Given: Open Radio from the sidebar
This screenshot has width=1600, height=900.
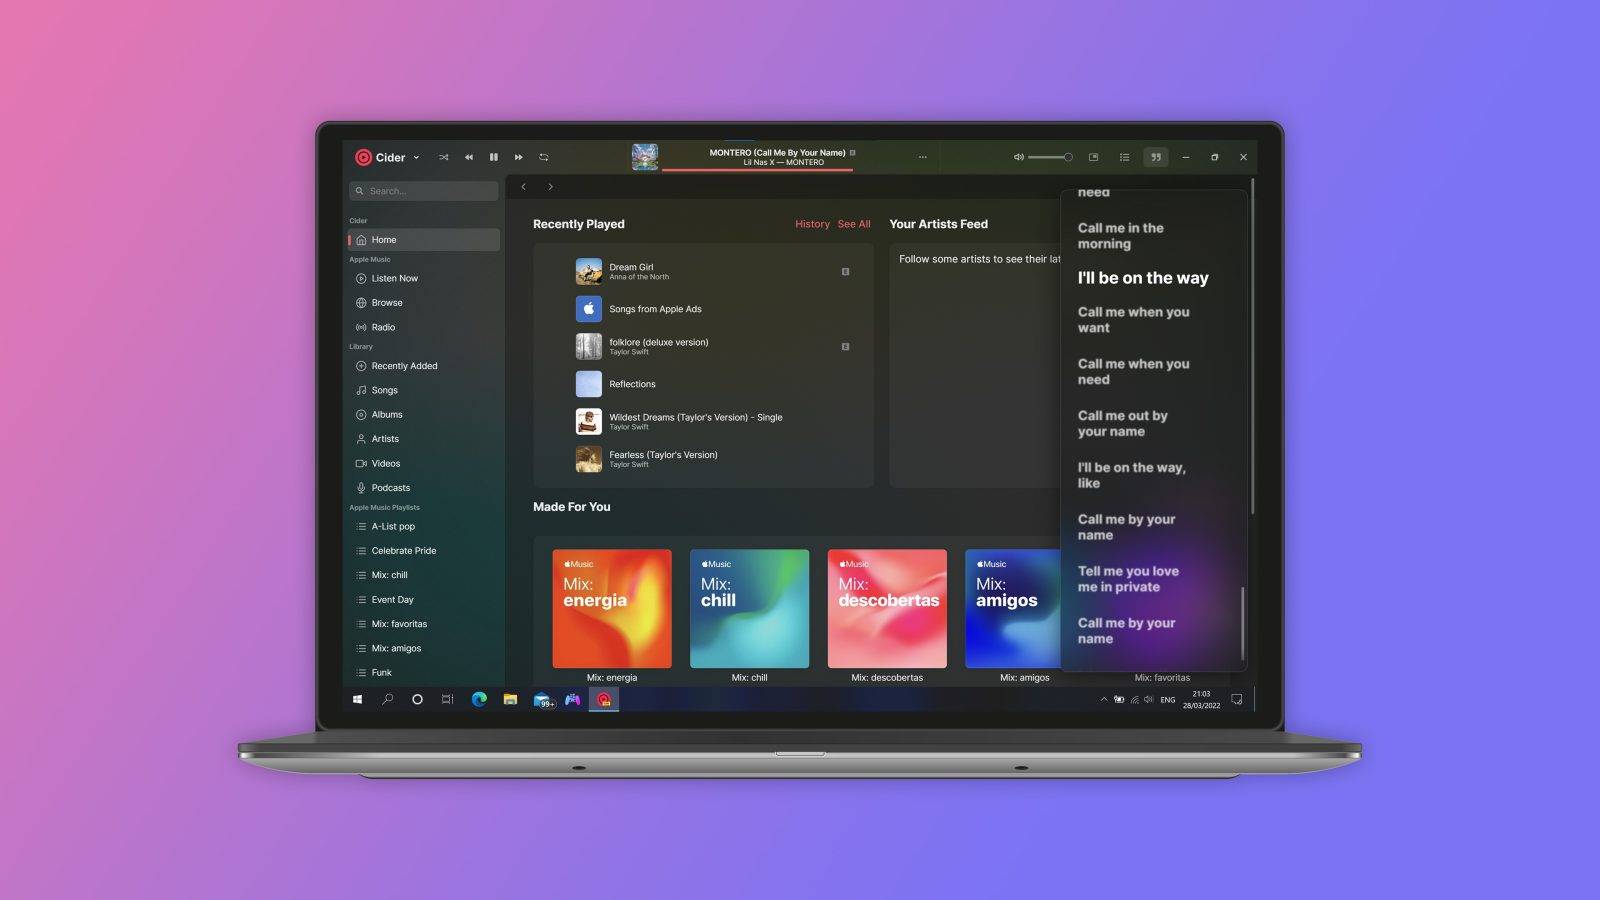Looking at the screenshot, I should (383, 327).
